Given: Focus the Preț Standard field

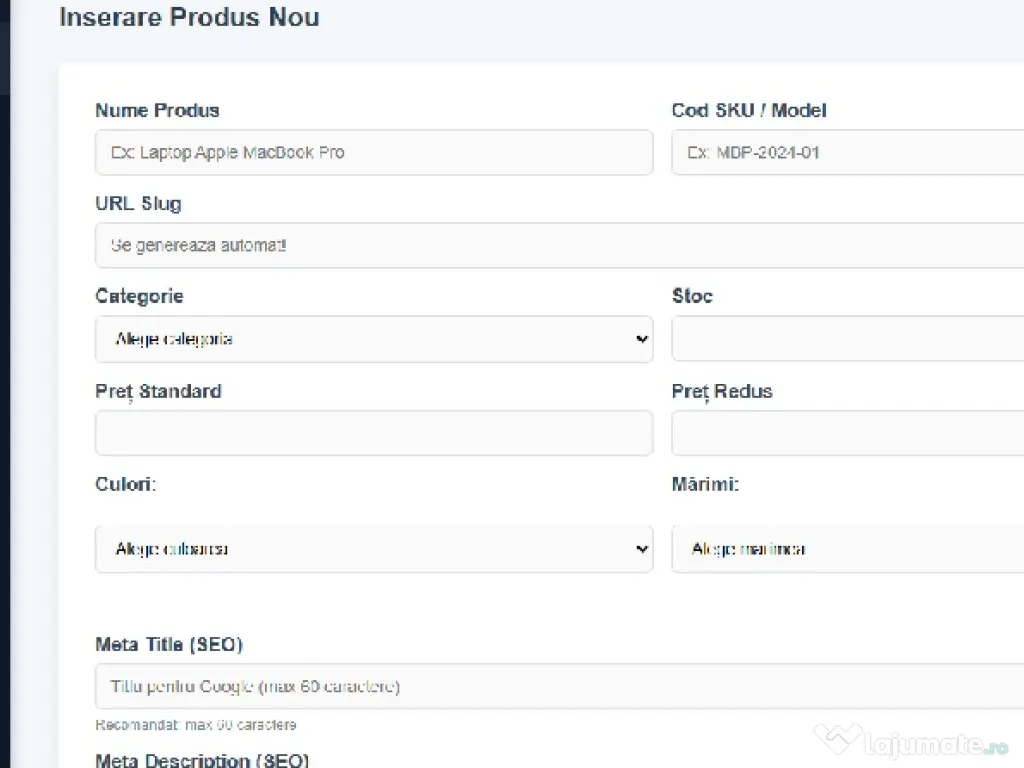Looking at the screenshot, I should (x=374, y=433).
